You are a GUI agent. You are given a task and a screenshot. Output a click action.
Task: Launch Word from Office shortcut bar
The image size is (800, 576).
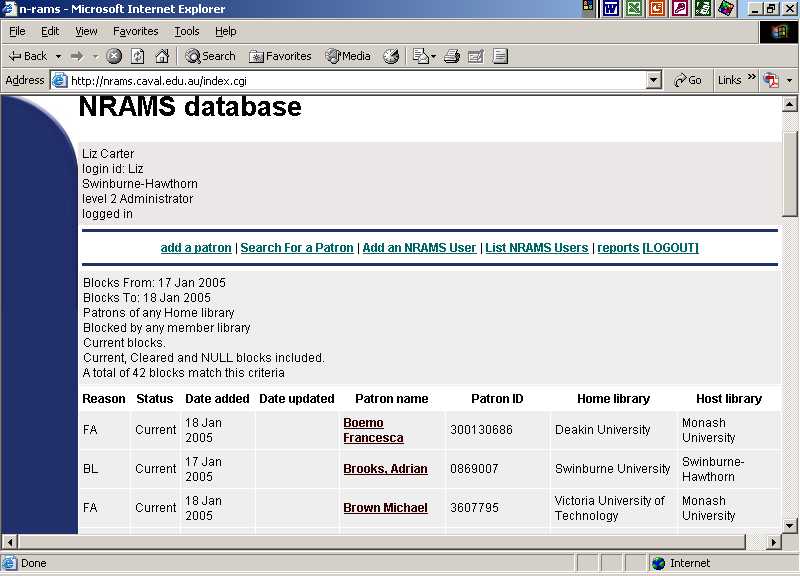tap(611, 8)
